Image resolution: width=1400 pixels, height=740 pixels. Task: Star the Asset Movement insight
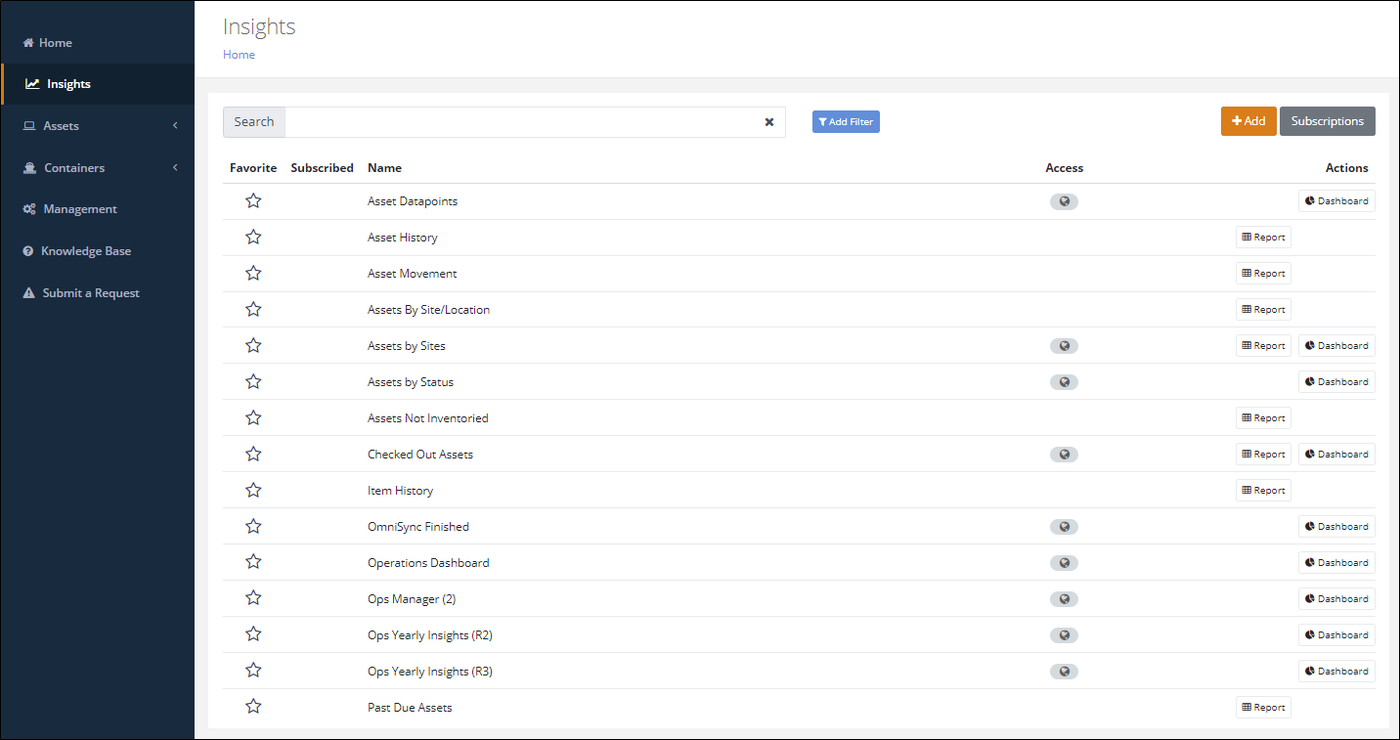click(x=253, y=273)
